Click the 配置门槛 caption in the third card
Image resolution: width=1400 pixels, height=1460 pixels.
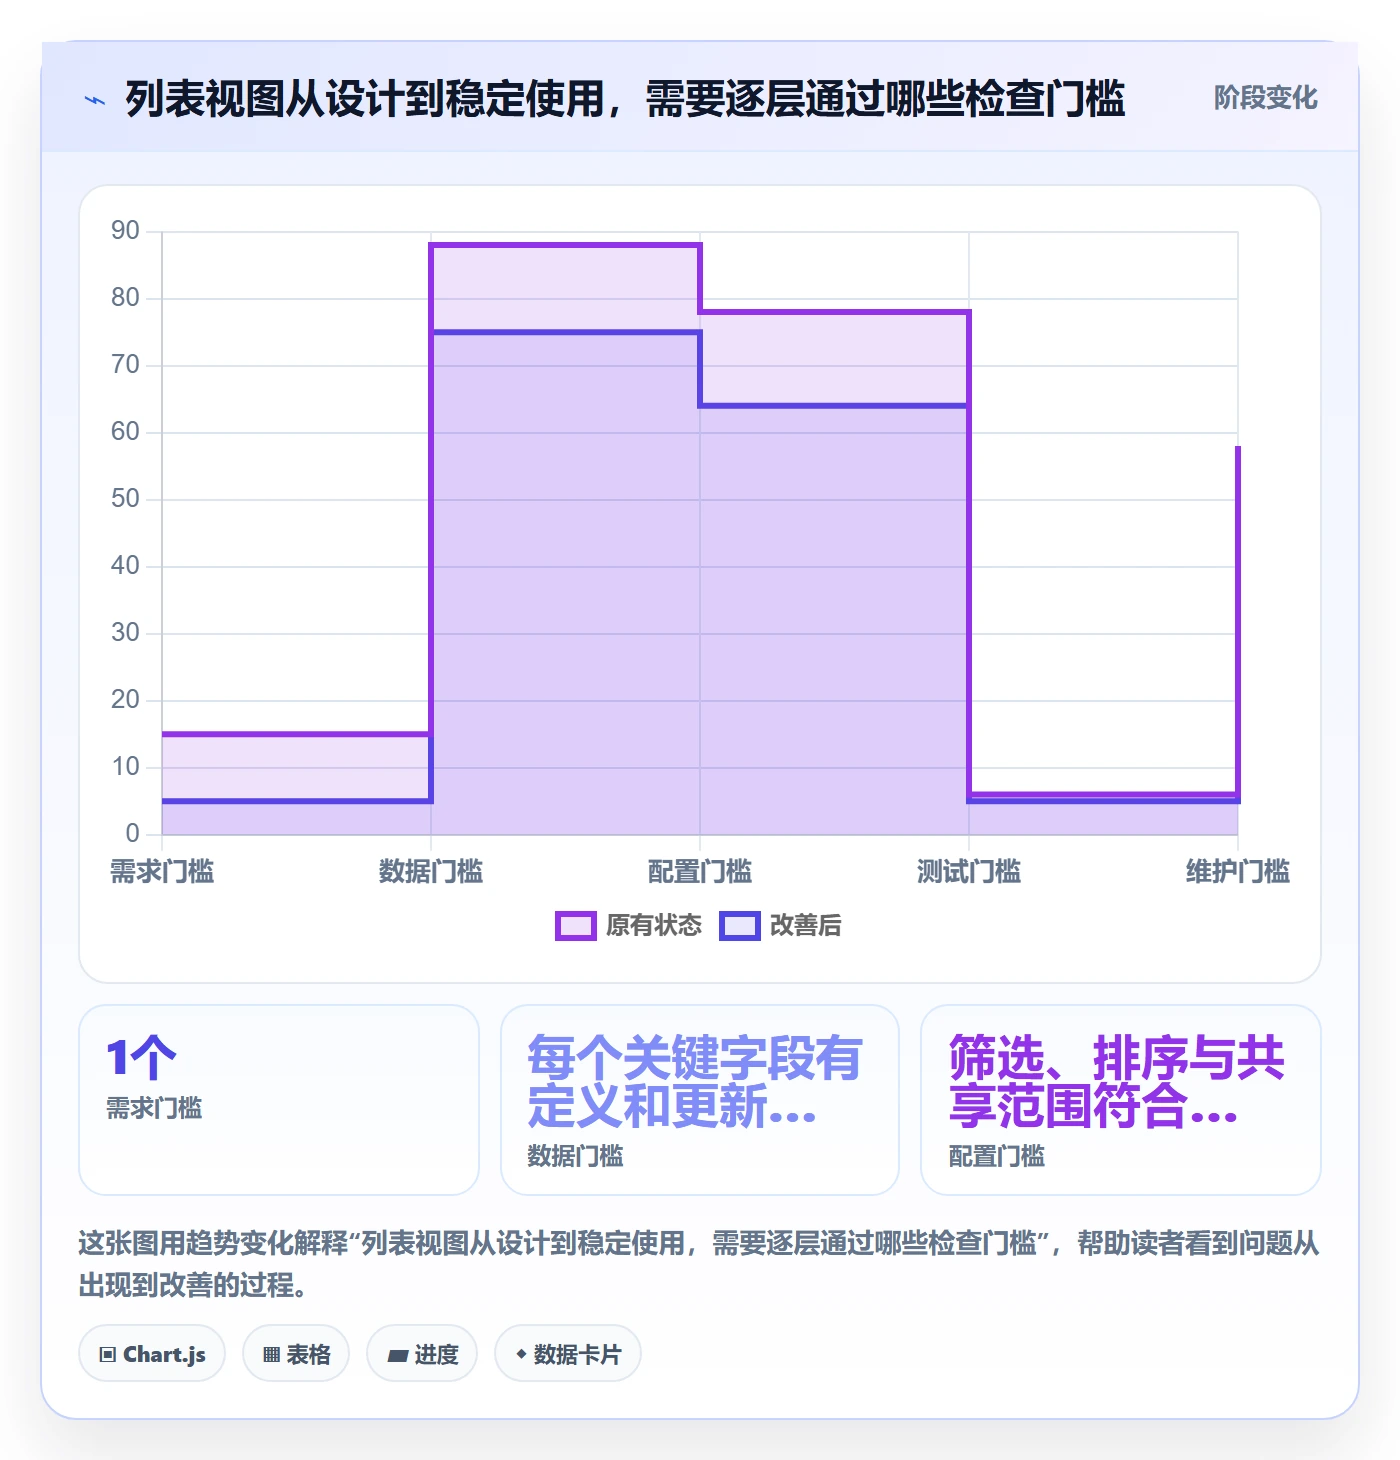pos(997,1156)
